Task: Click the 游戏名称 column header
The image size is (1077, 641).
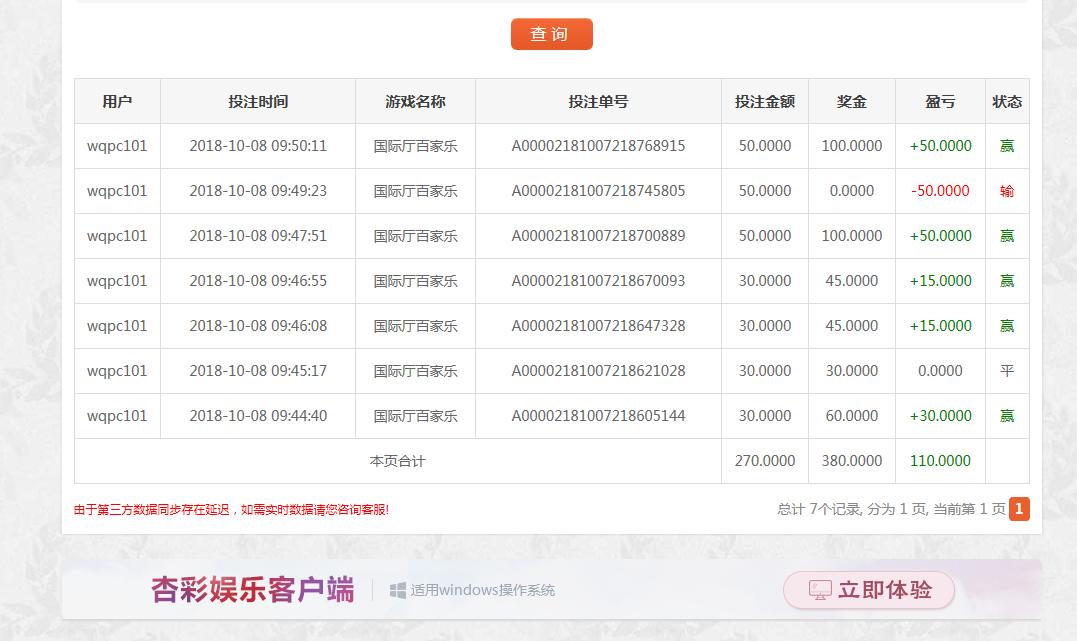Action: click(416, 102)
